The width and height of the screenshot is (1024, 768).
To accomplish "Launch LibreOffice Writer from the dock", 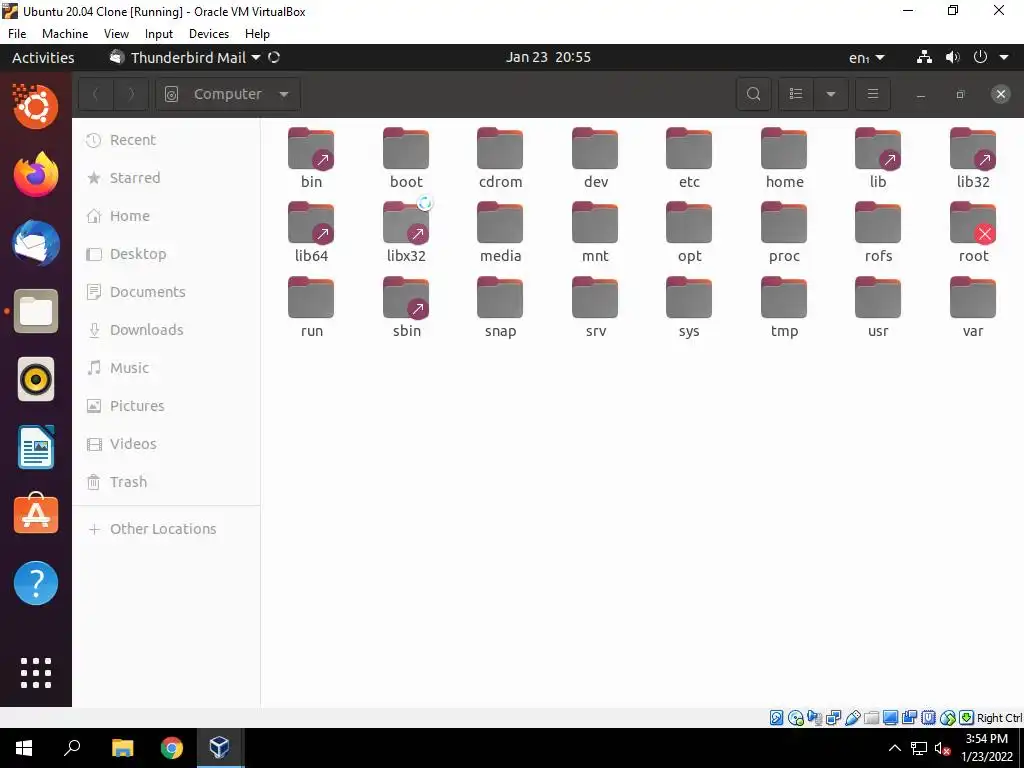I will pyautogui.click(x=36, y=447).
